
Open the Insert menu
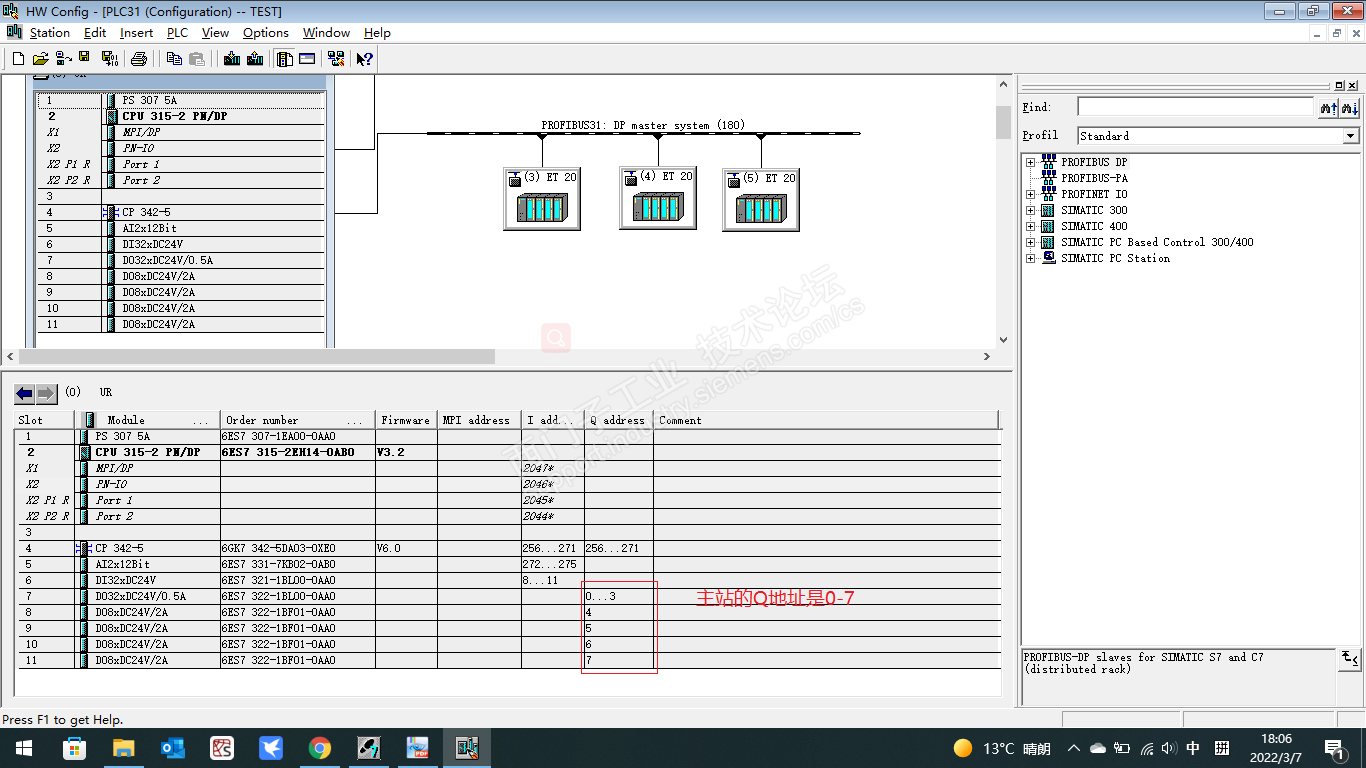pos(136,33)
